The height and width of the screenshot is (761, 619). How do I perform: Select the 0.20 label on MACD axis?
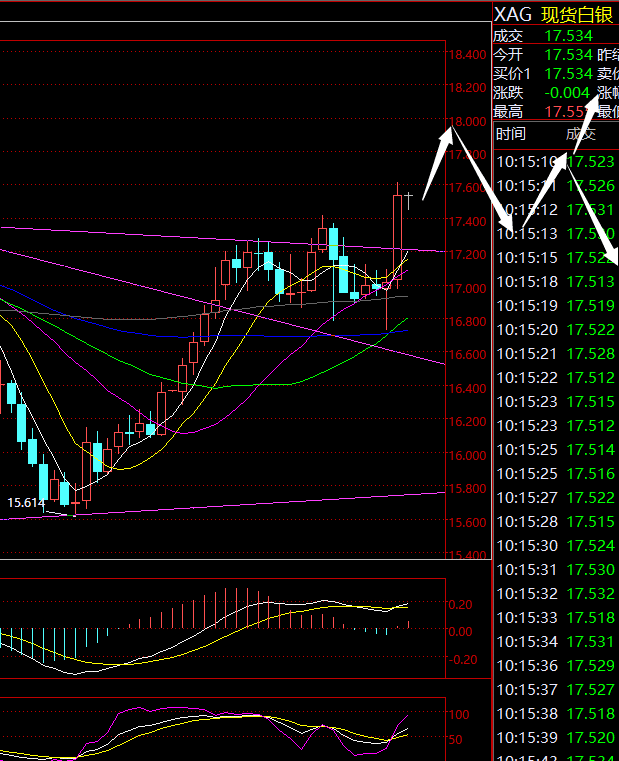coord(460,604)
